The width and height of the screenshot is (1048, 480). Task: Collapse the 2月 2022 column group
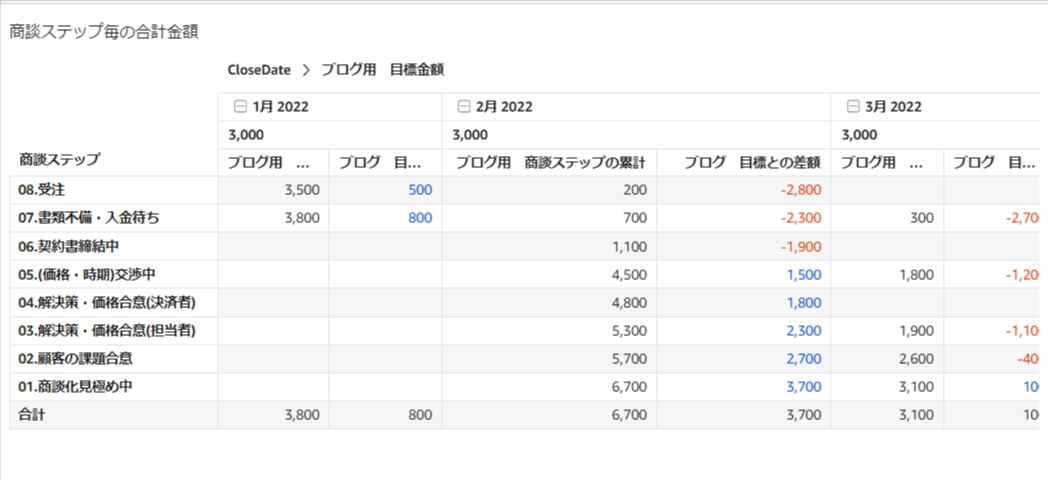463,107
